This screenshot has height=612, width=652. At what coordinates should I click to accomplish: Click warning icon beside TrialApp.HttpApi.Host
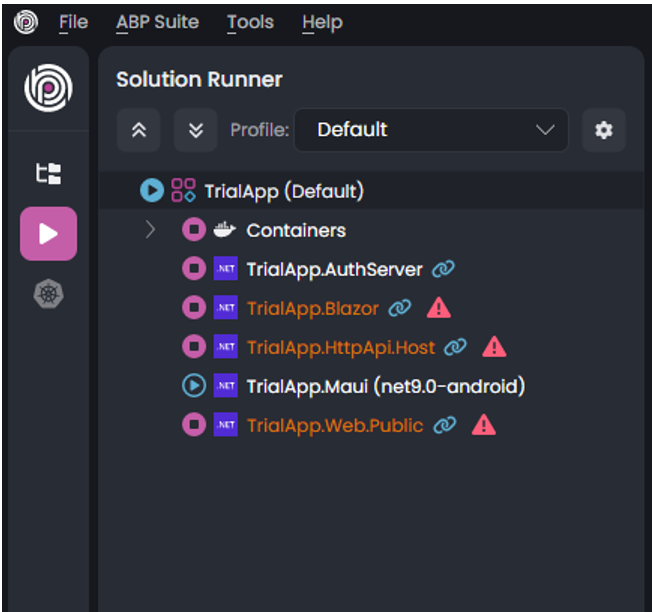coord(494,347)
